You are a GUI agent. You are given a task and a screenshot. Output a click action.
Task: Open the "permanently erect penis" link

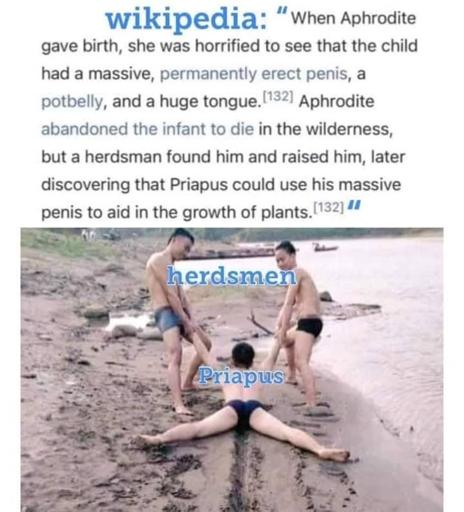coord(254,74)
